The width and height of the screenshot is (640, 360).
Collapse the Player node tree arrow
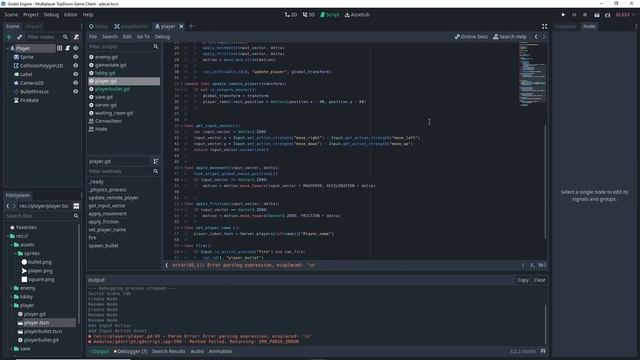point(8,48)
